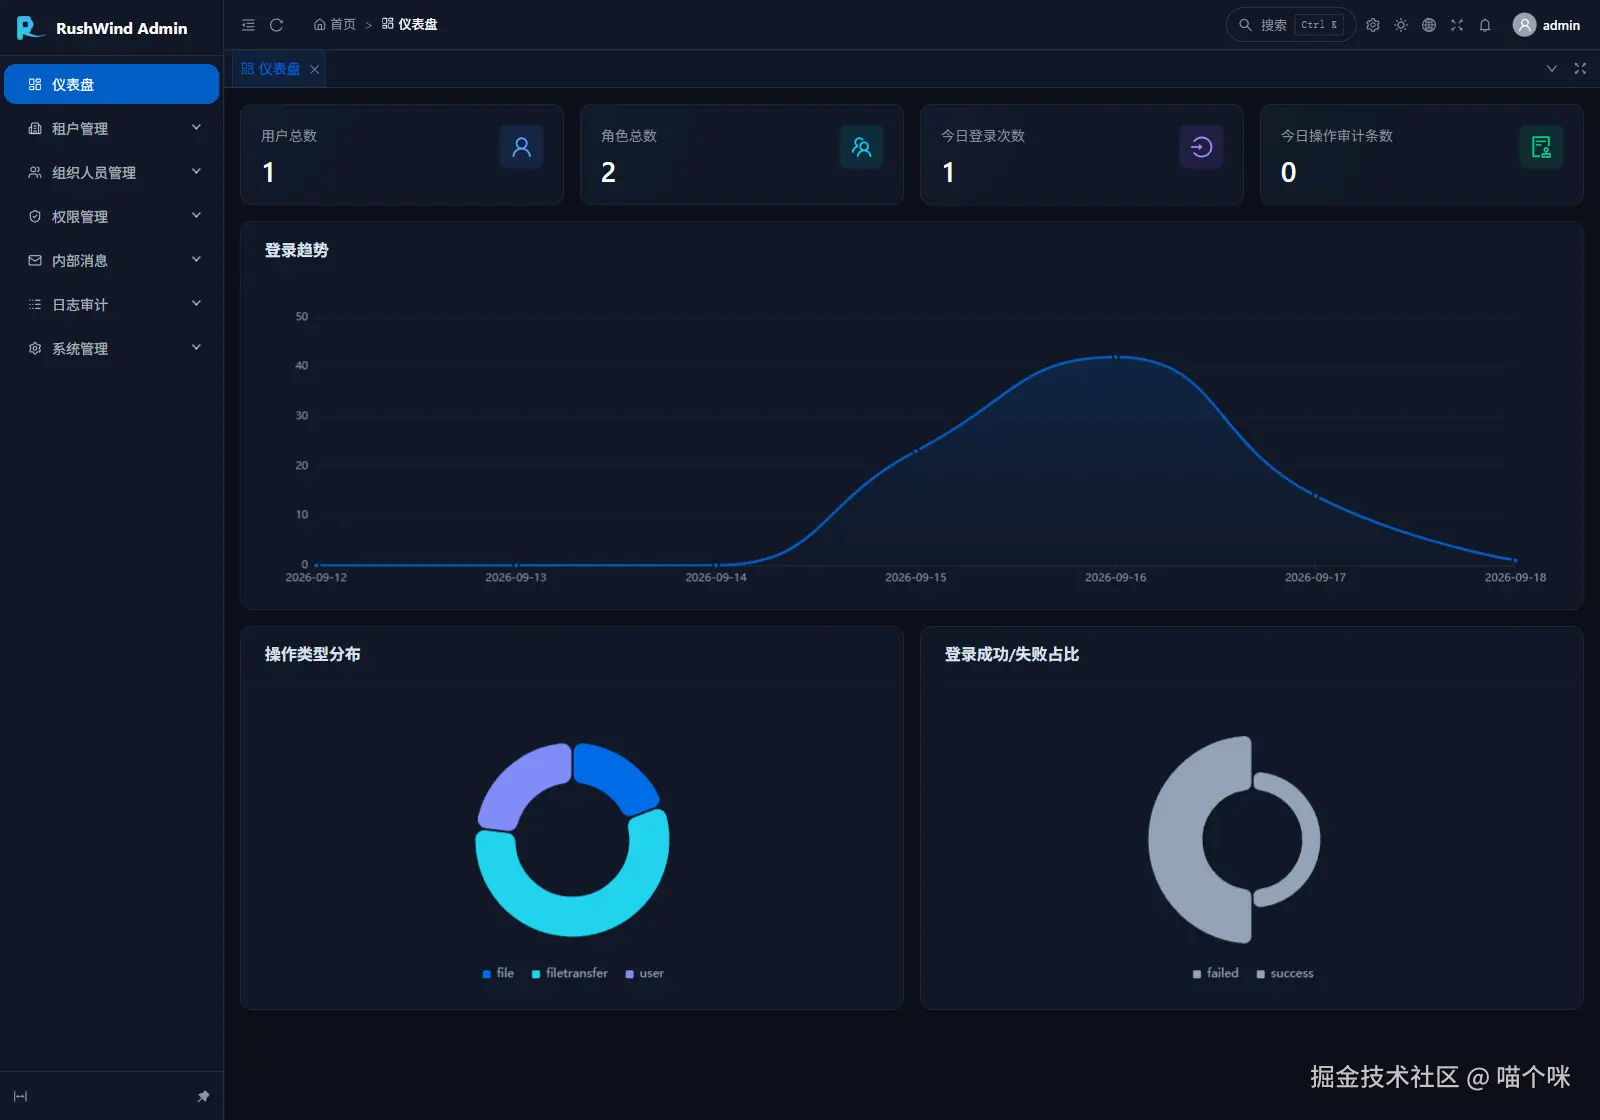
Task: Click the 角色总数 card label
Action: pos(629,136)
